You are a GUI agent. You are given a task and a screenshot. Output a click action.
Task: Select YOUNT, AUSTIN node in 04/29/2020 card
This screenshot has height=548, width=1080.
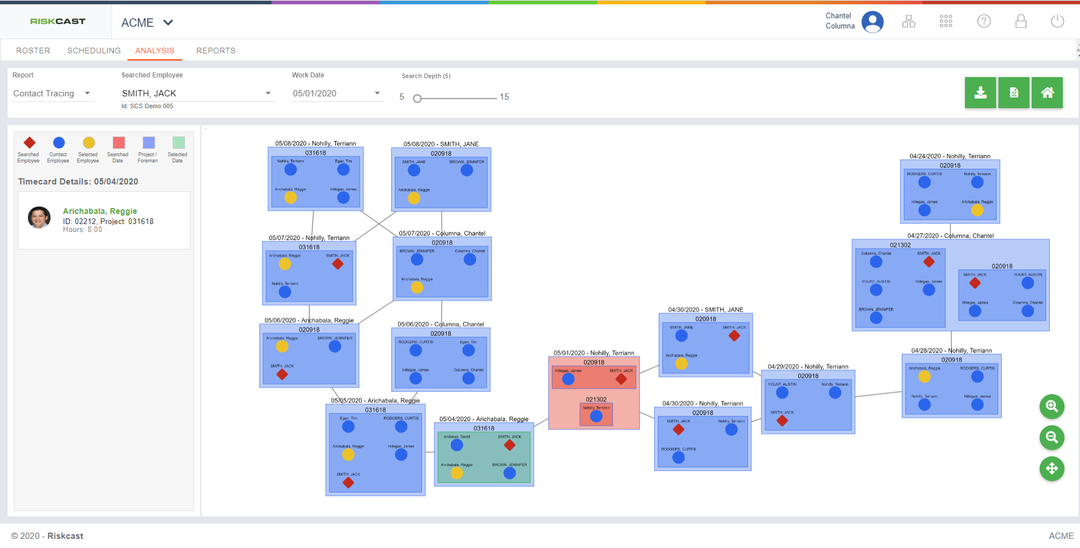[782, 392]
